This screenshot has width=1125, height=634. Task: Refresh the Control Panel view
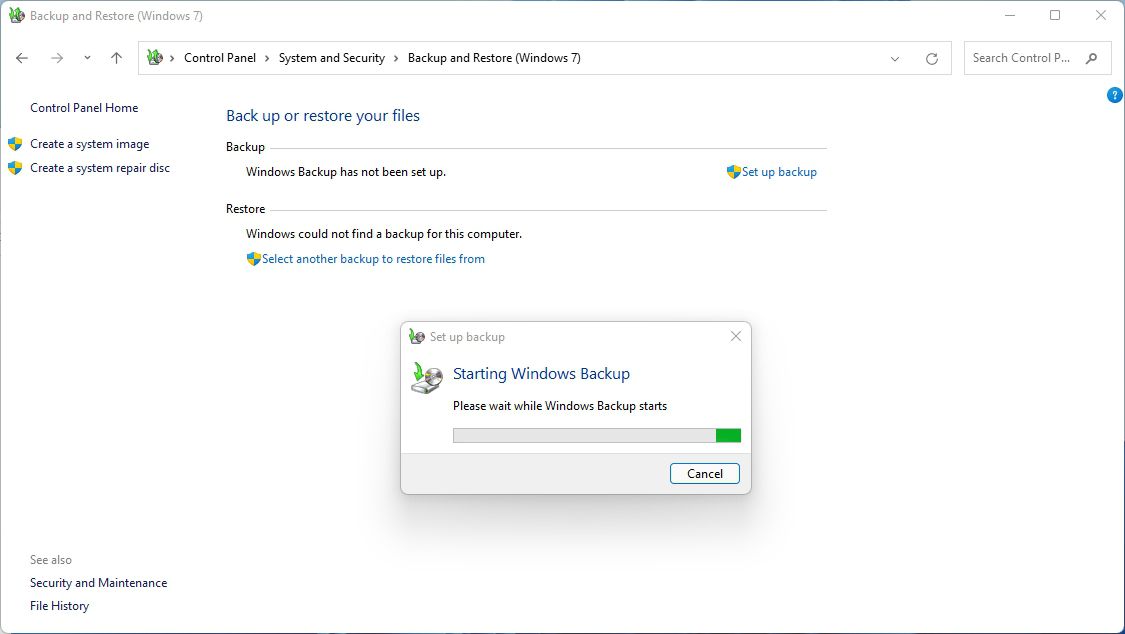click(931, 59)
